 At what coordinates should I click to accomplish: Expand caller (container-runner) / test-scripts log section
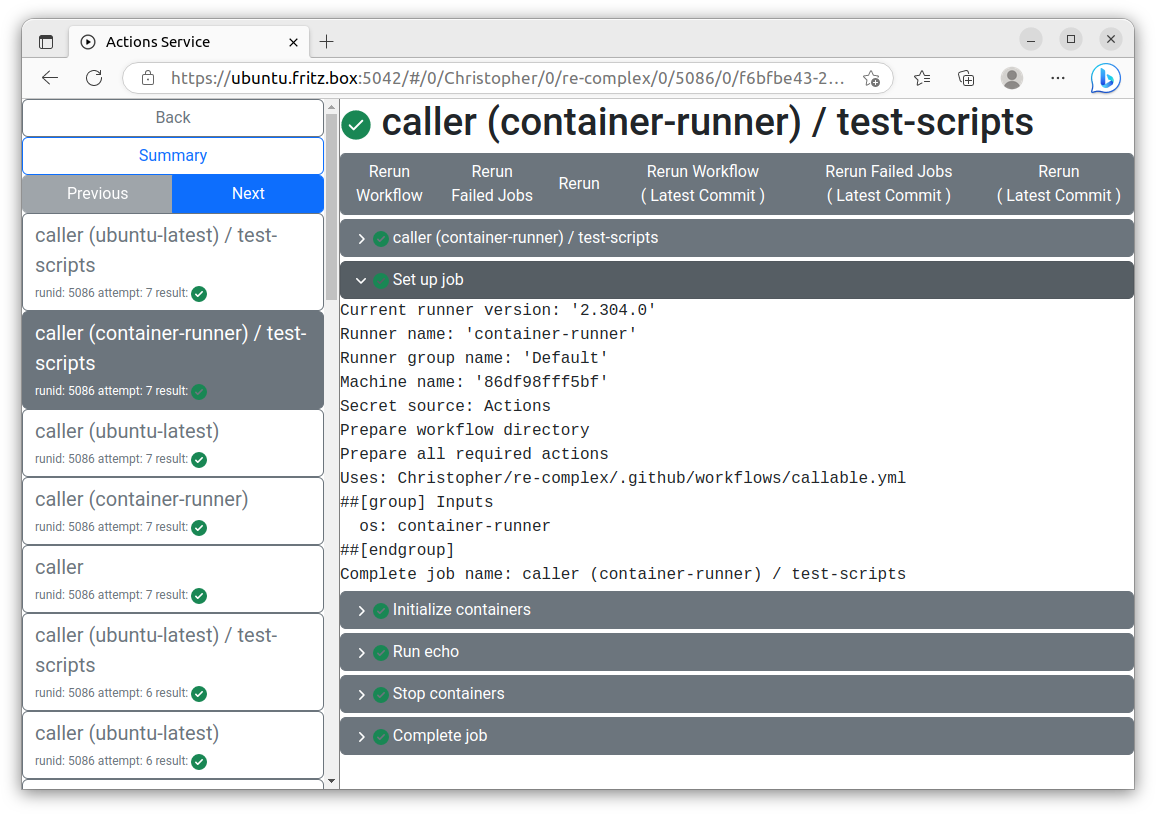coord(737,238)
